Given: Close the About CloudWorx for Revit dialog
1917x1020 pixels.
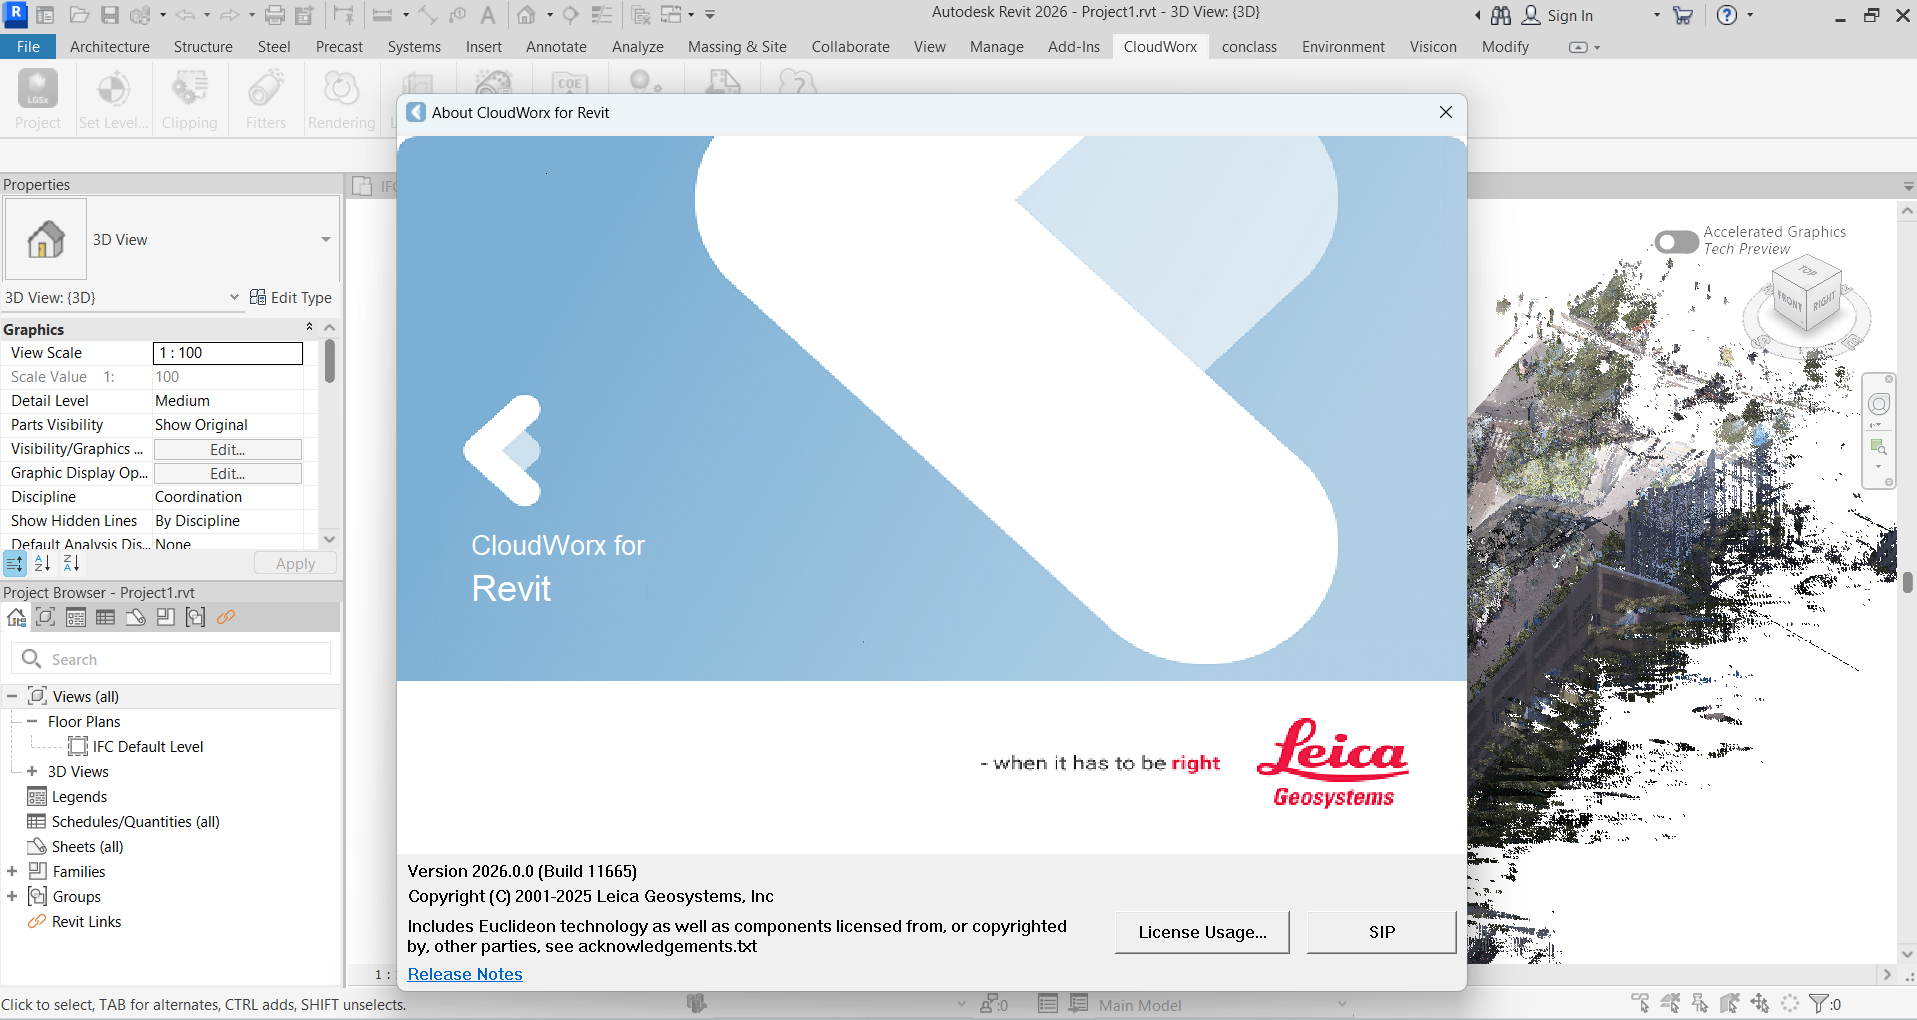Looking at the screenshot, I should click(1445, 112).
